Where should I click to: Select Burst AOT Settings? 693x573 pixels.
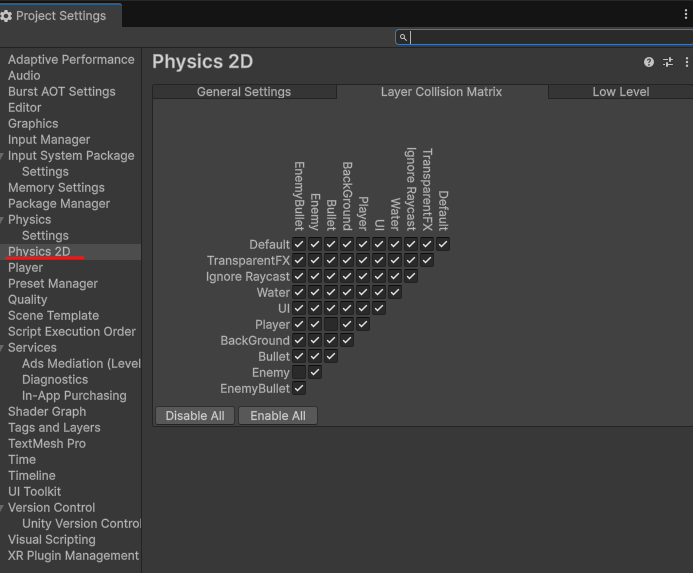[x=62, y=92]
